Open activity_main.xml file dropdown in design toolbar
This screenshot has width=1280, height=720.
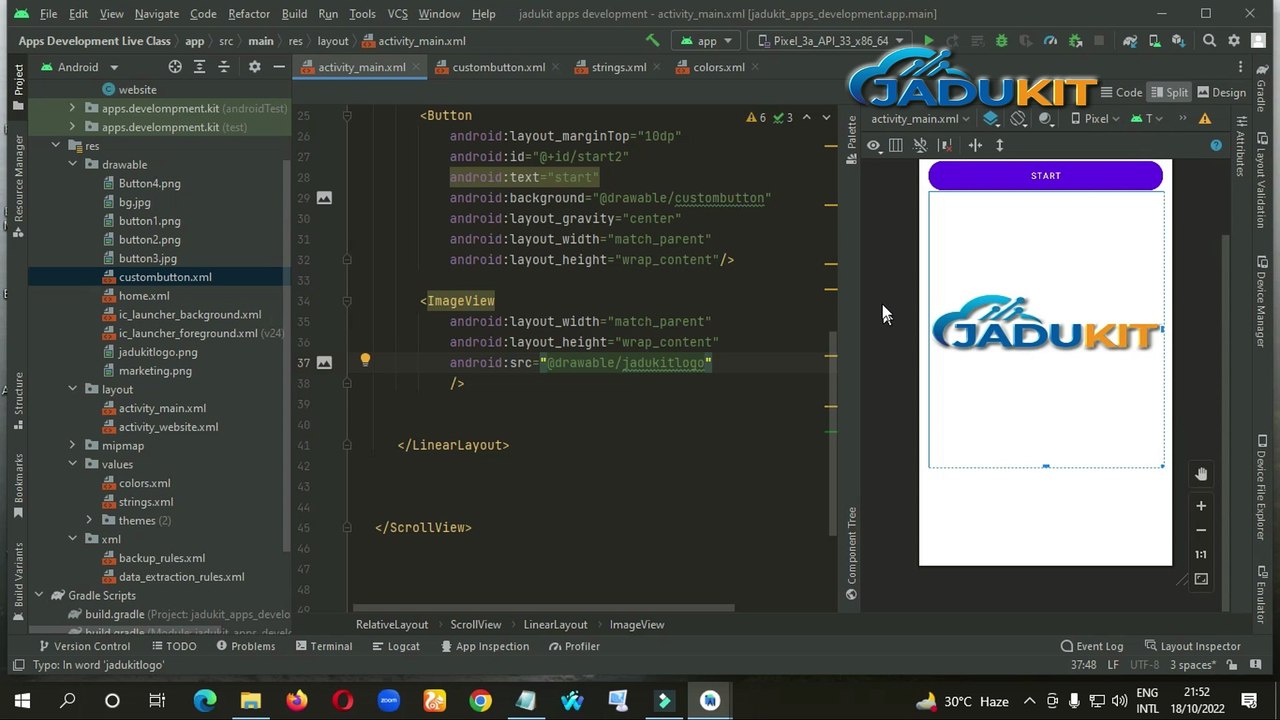point(920,118)
